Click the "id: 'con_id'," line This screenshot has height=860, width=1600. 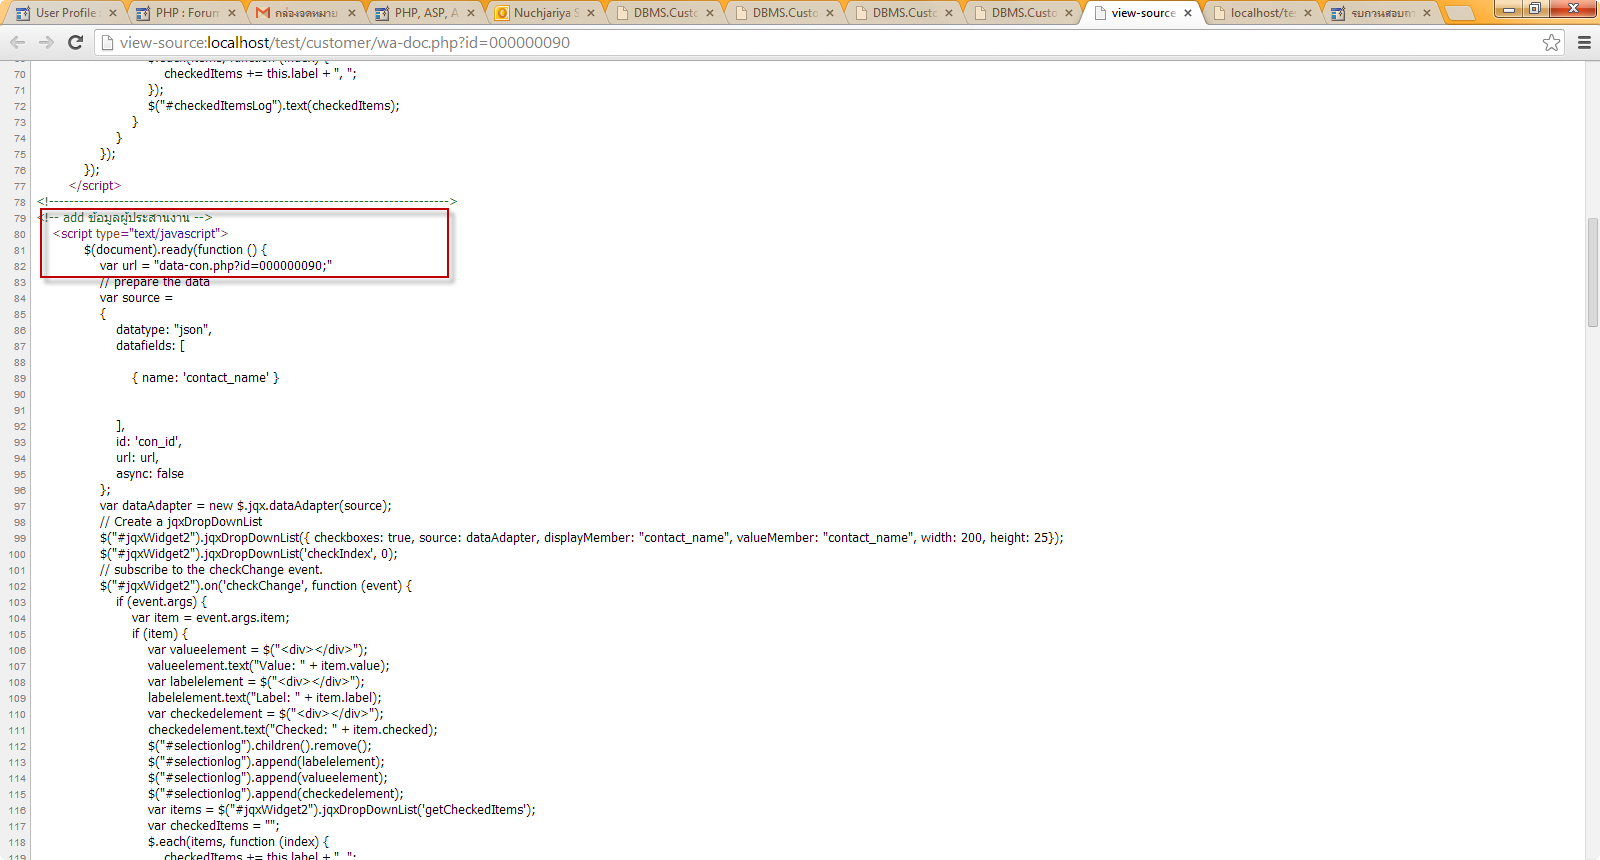[149, 442]
